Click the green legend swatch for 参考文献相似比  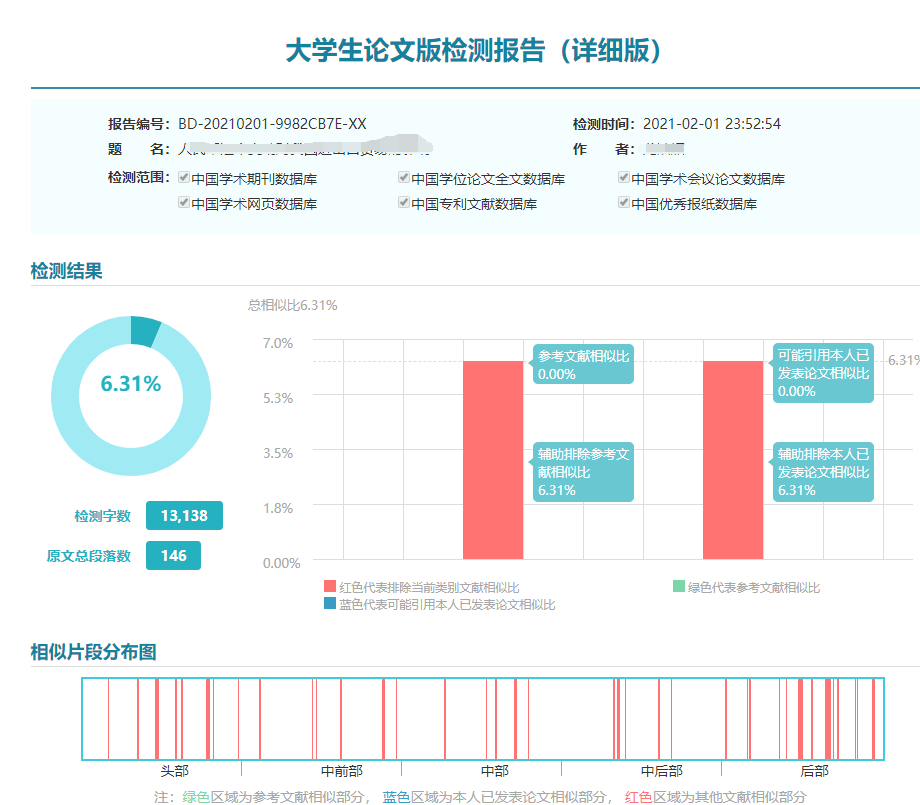click(679, 586)
